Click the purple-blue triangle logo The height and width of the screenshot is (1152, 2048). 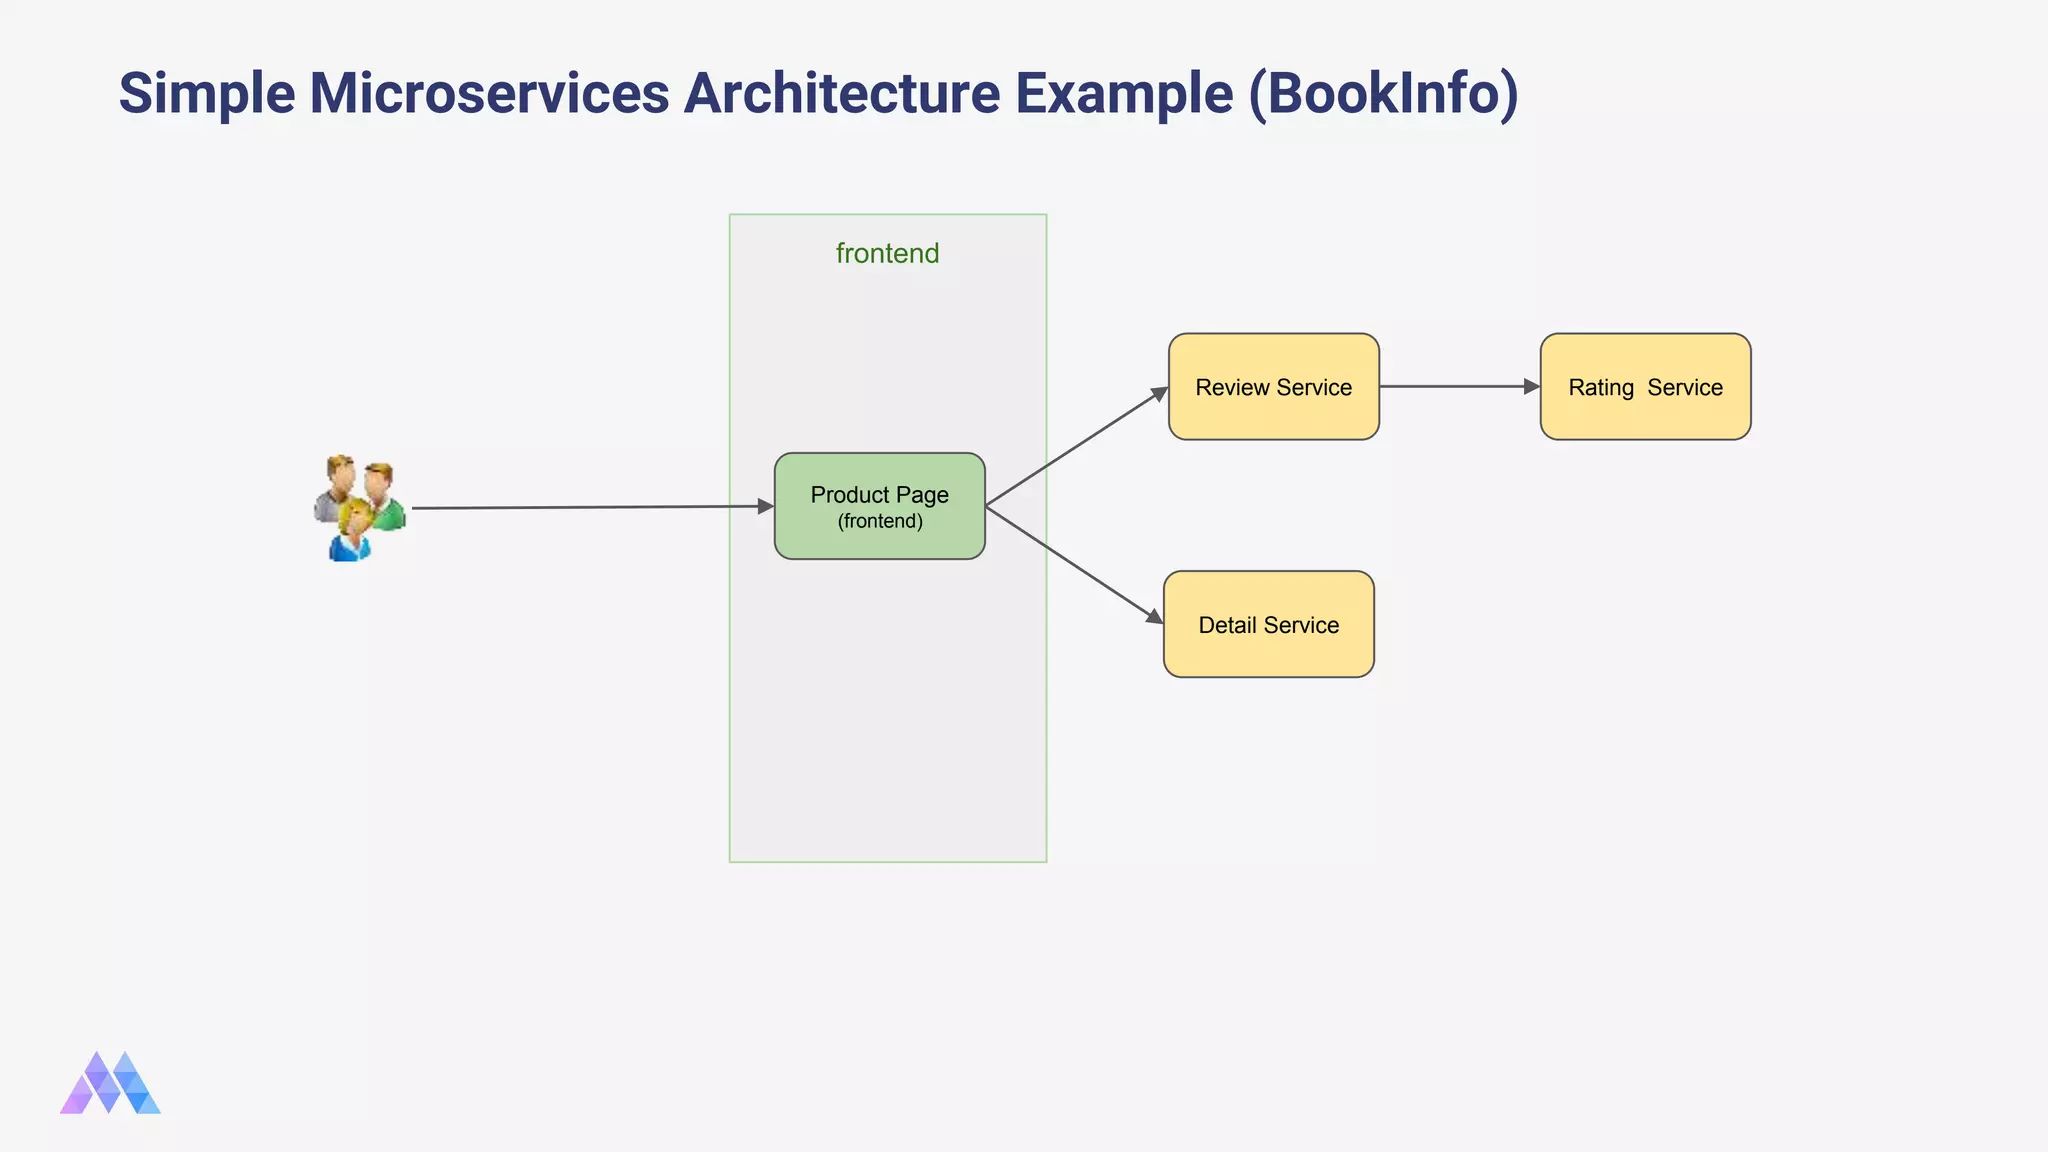[110, 1084]
